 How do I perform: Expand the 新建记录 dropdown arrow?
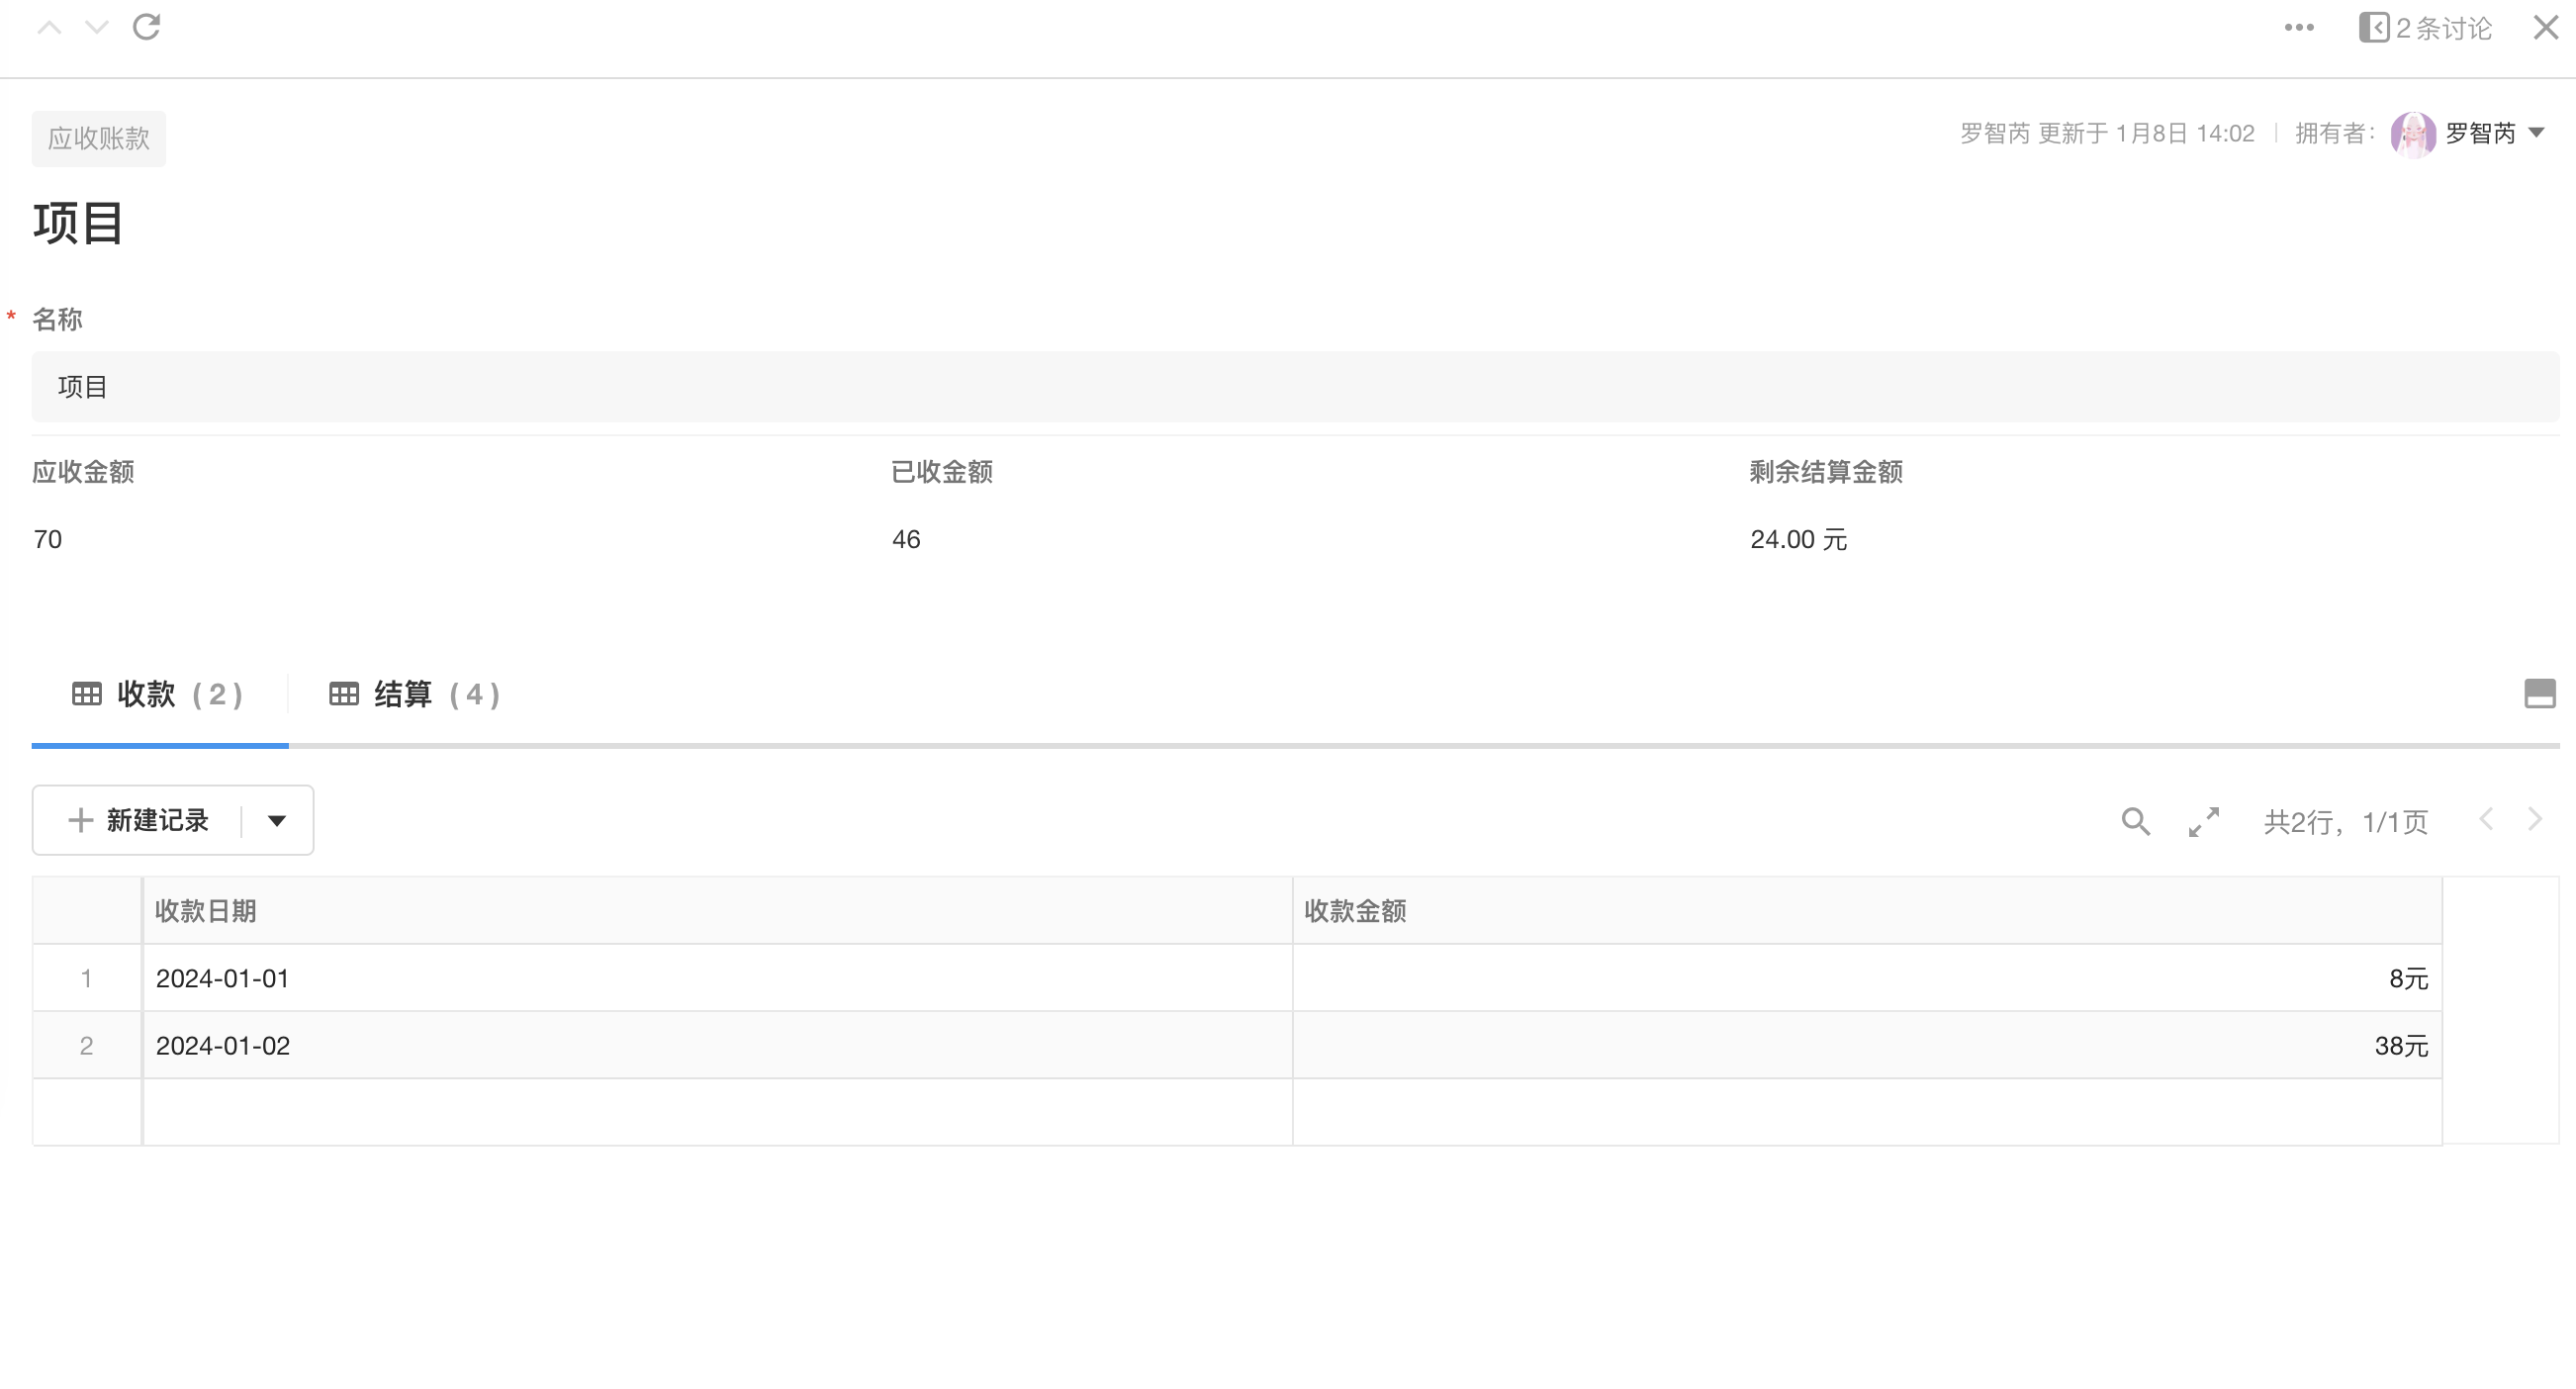(x=277, y=821)
